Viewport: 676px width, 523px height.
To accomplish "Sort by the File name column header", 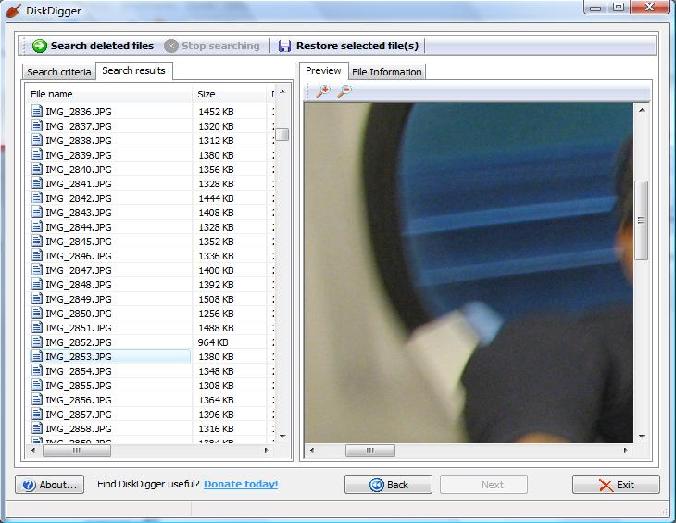I will 110,94.
